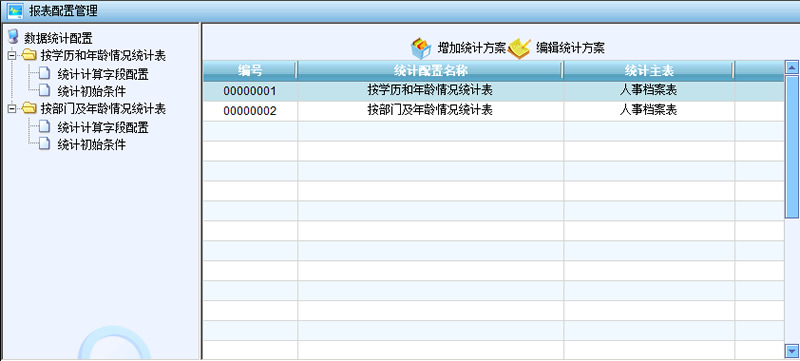Click the 编辑统计方案 pencil icon

(x=519, y=48)
